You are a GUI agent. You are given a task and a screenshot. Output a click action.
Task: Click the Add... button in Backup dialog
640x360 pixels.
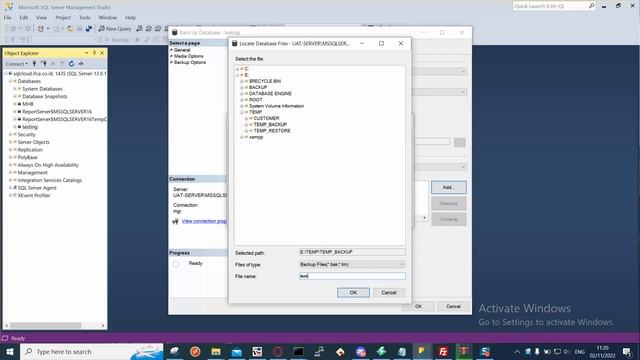449,187
